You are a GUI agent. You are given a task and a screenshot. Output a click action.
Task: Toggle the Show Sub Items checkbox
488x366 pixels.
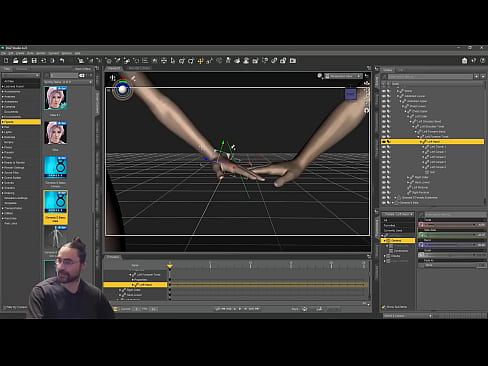pos(384,307)
